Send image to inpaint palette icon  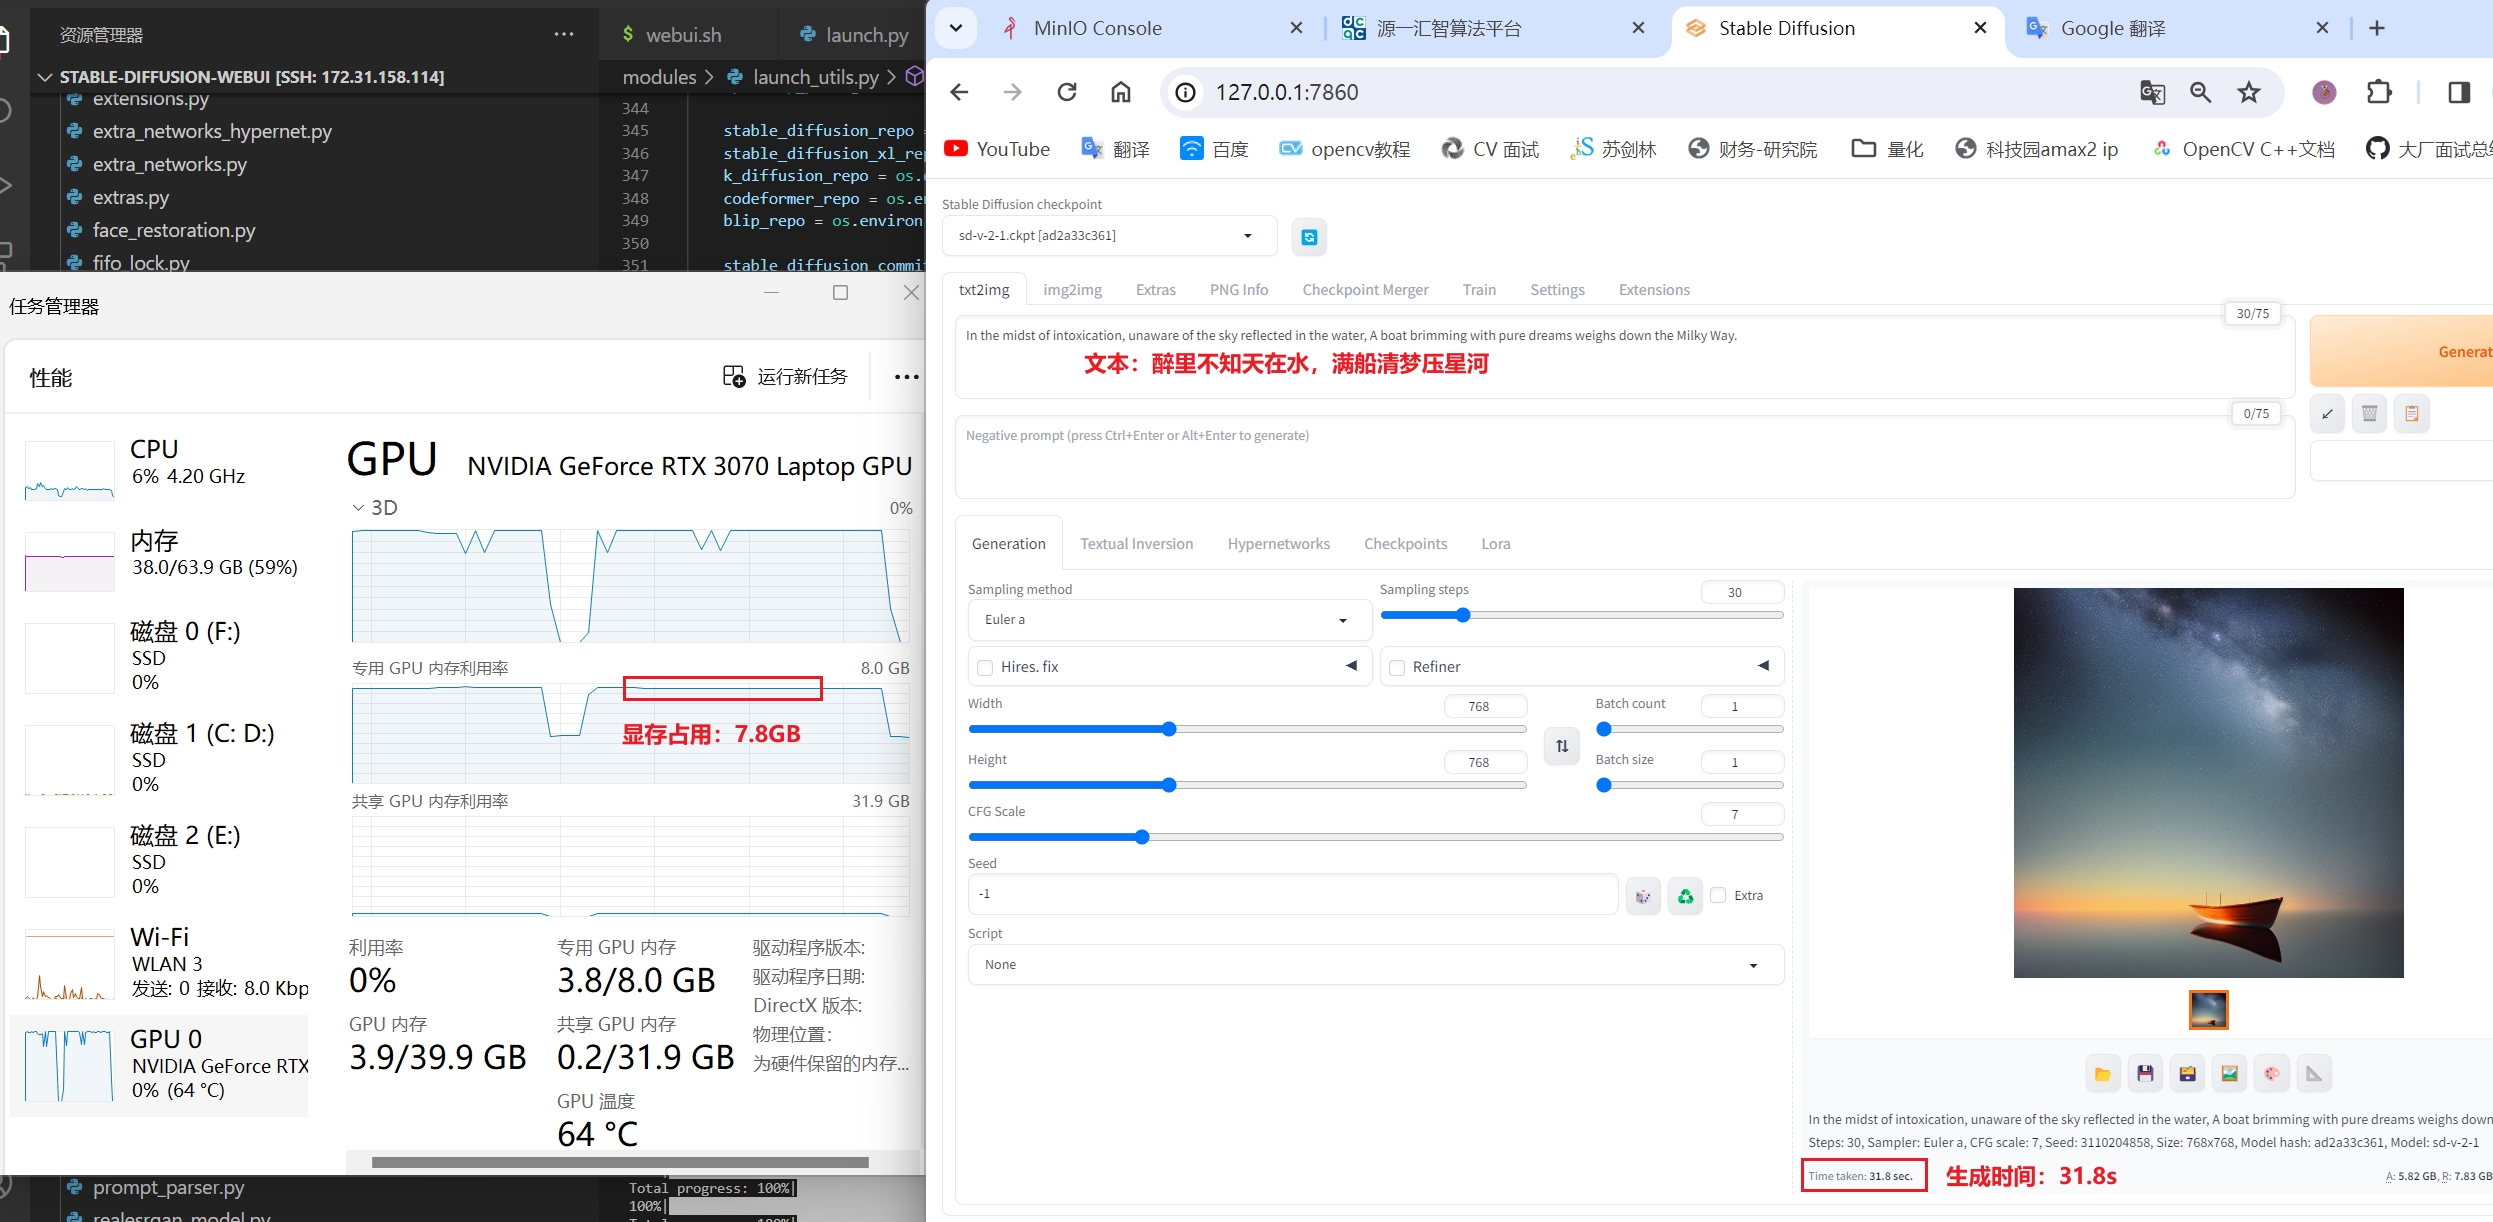click(2272, 1074)
